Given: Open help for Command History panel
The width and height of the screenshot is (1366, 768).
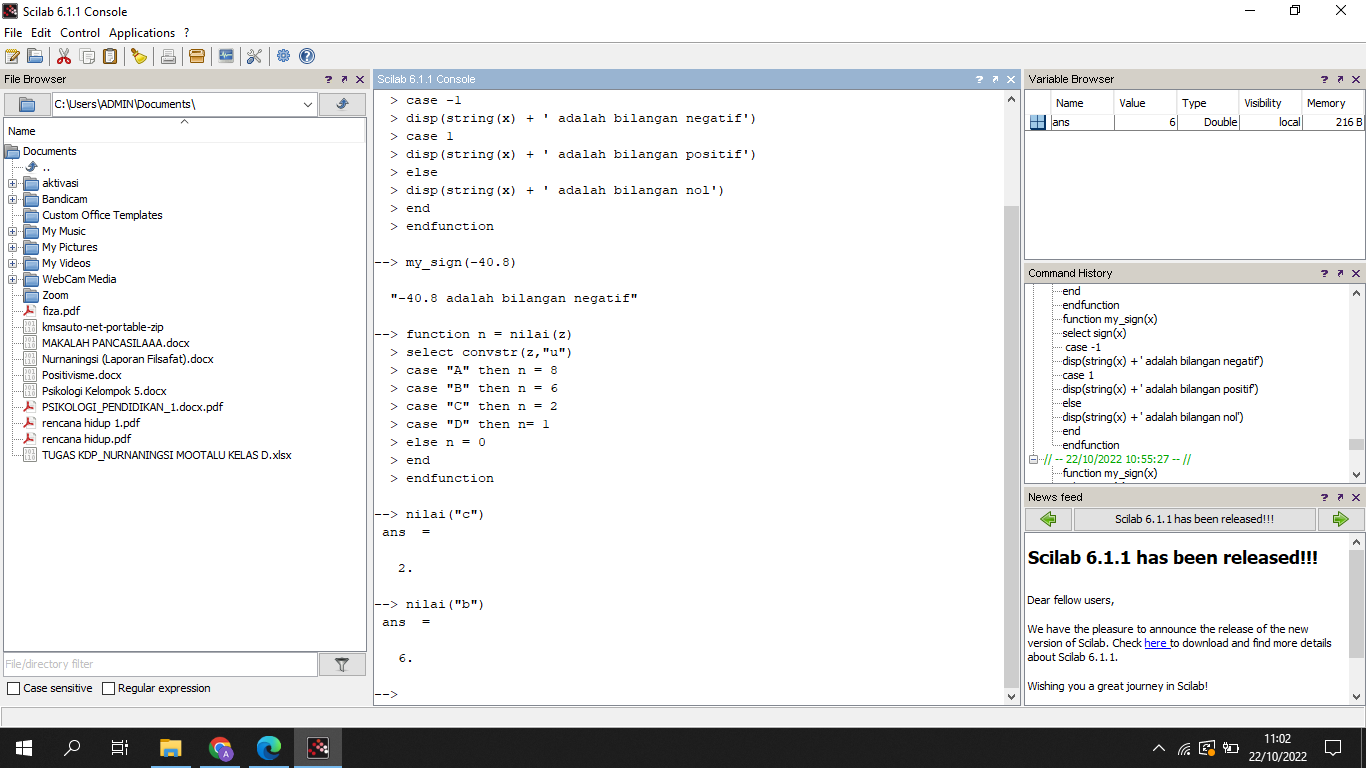Looking at the screenshot, I should click(x=1325, y=273).
